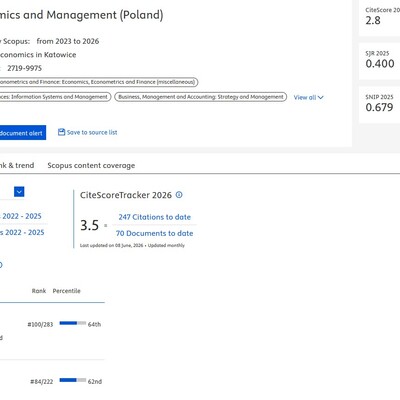Click the Last updated on 08 June note

(x=132, y=245)
